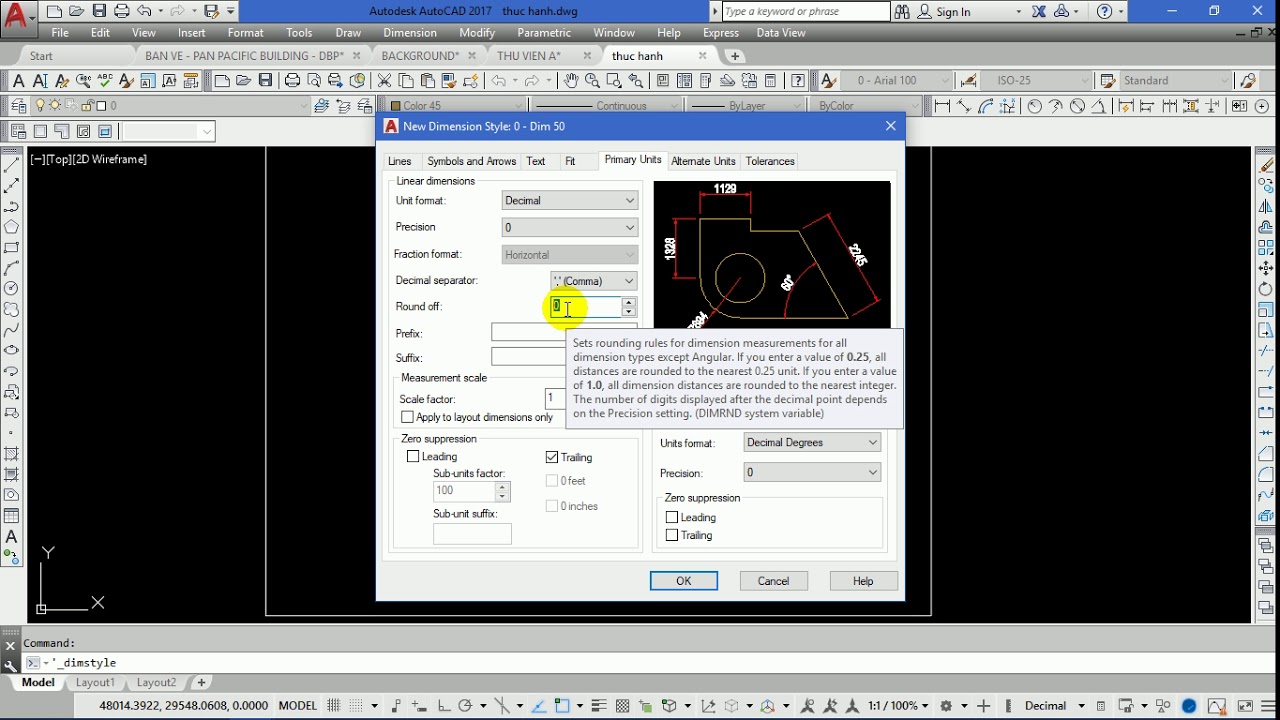Open the linear Precision dropdown
Image resolution: width=1280 pixels, height=720 pixels.
coord(569,228)
